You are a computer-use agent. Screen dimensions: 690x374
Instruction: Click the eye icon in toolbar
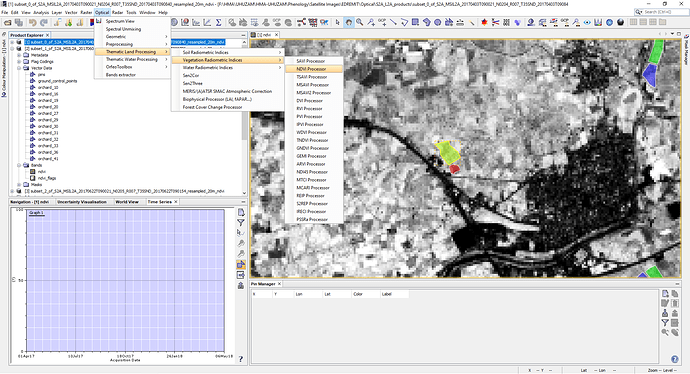point(587,22)
